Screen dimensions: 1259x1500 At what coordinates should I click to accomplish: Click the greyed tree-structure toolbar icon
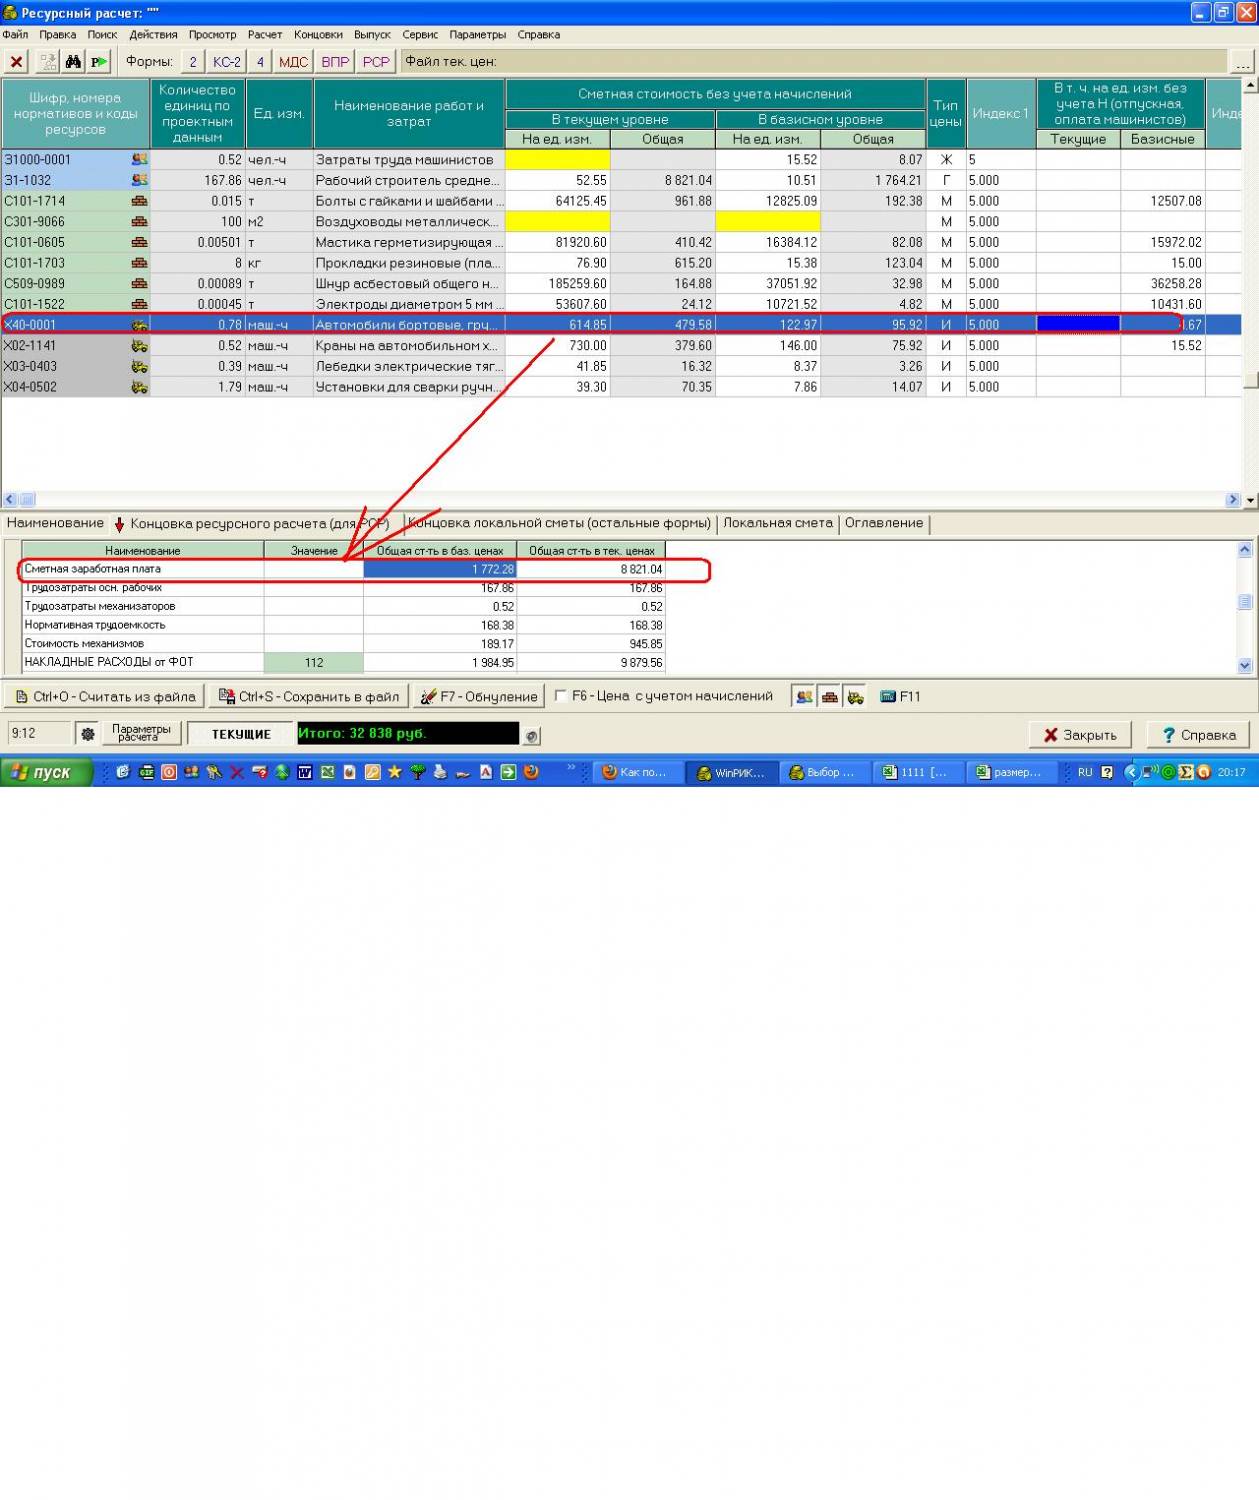(x=47, y=62)
